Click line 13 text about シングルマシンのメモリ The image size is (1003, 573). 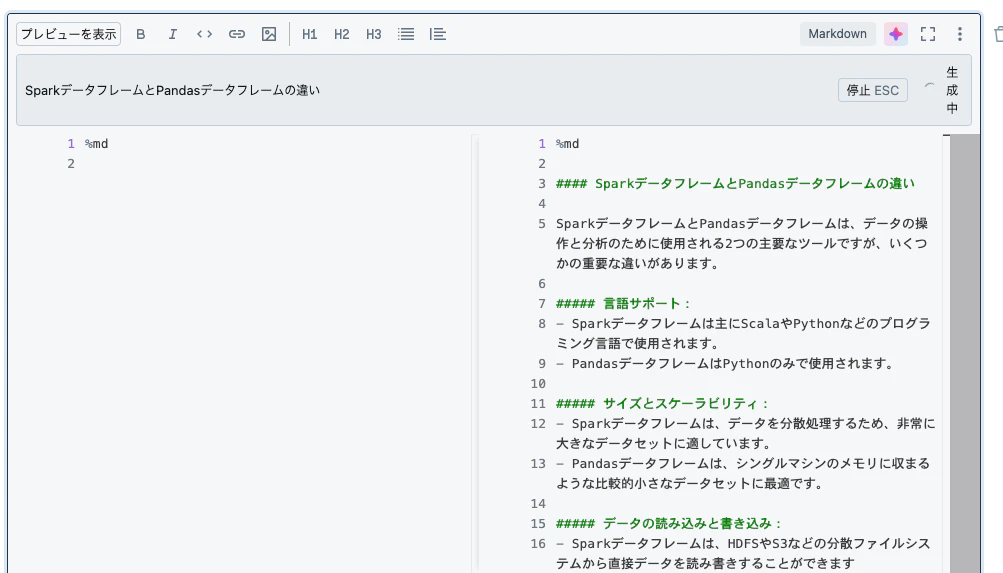[743, 473]
